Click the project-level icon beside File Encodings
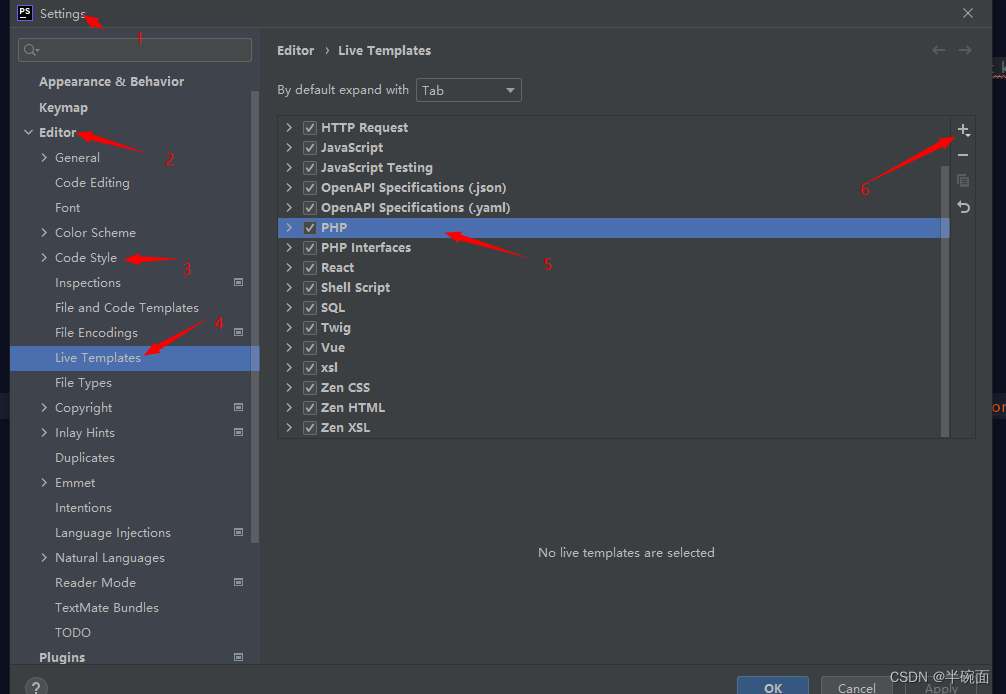 click(238, 332)
